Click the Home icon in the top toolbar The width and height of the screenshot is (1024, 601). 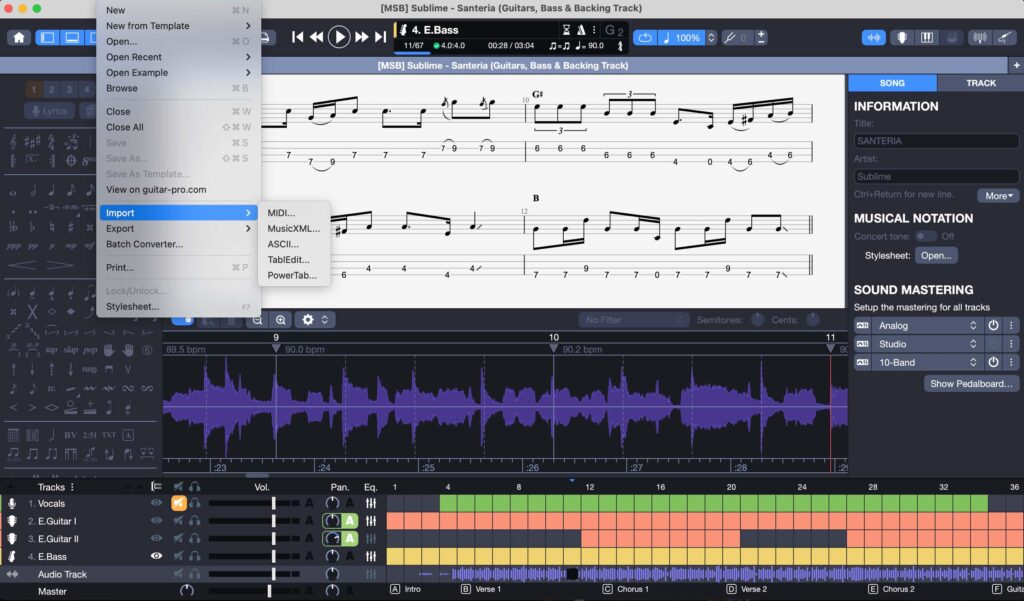pos(18,37)
